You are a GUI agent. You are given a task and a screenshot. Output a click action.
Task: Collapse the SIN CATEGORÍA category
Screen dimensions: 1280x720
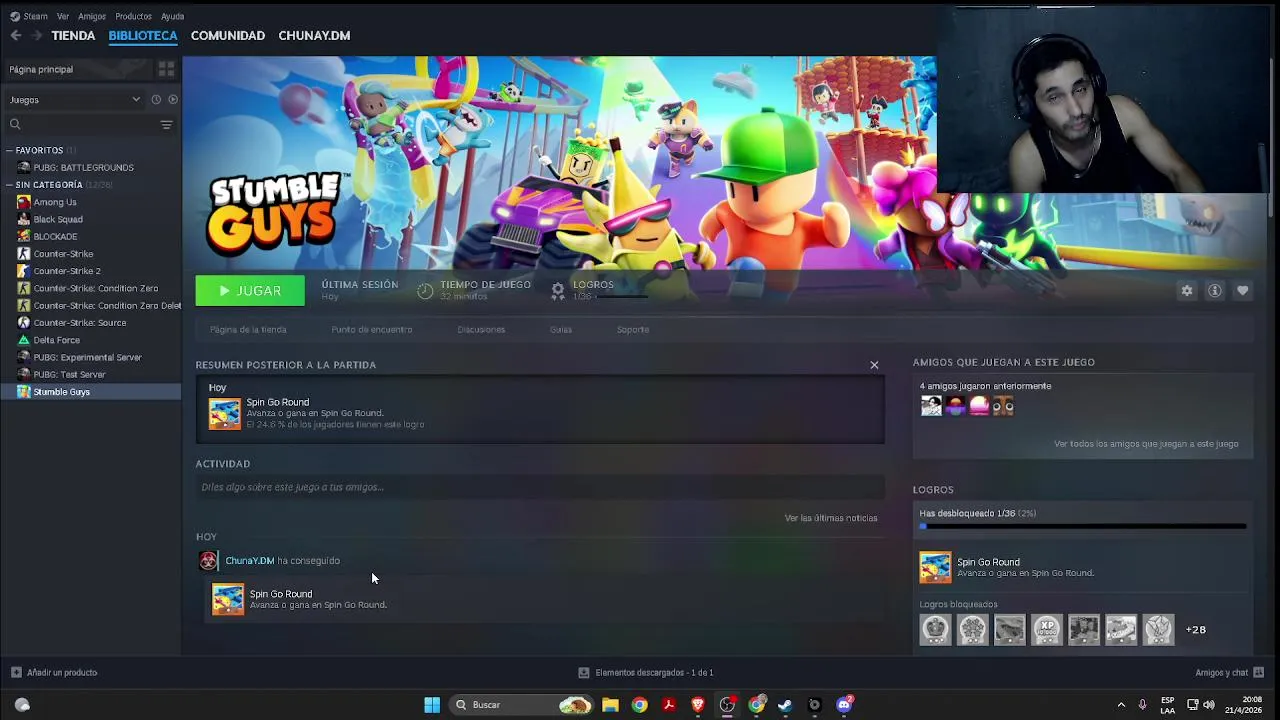click(10, 185)
